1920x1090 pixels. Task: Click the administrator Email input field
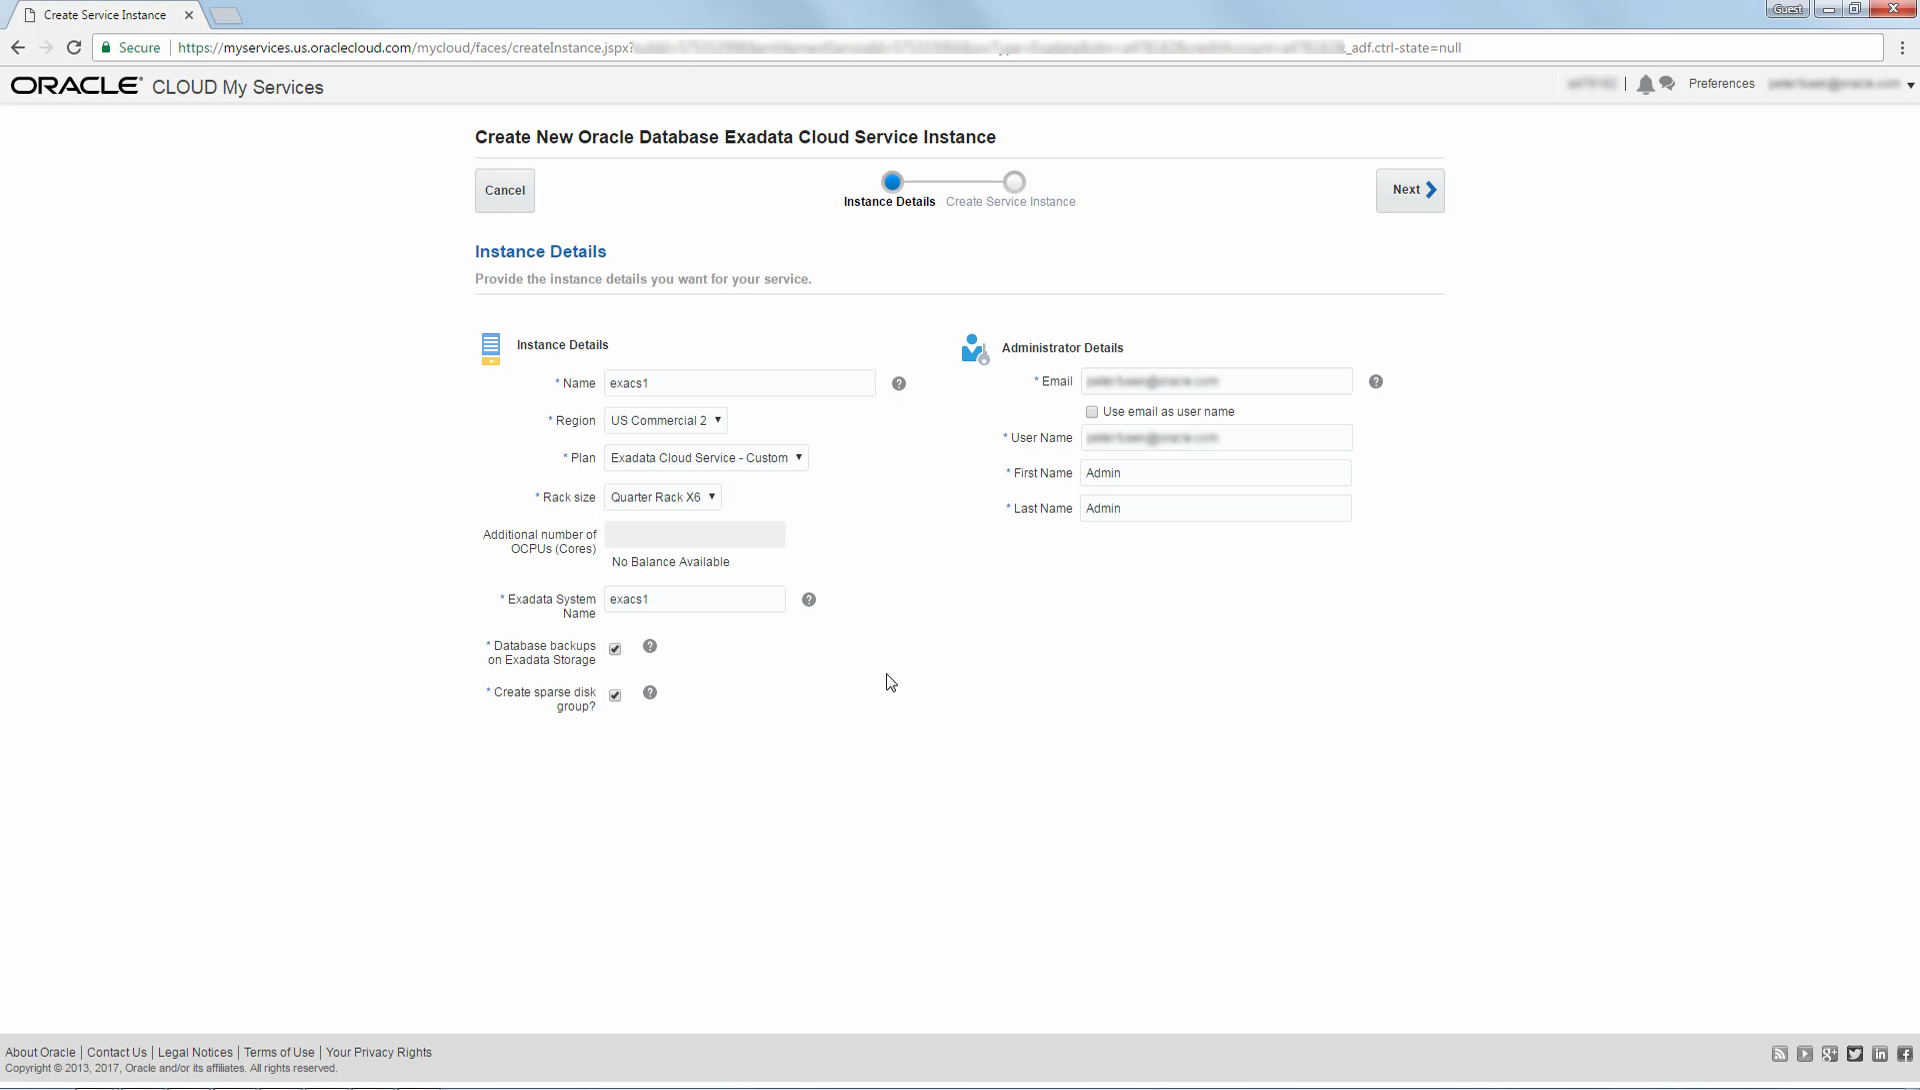[x=1216, y=382]
